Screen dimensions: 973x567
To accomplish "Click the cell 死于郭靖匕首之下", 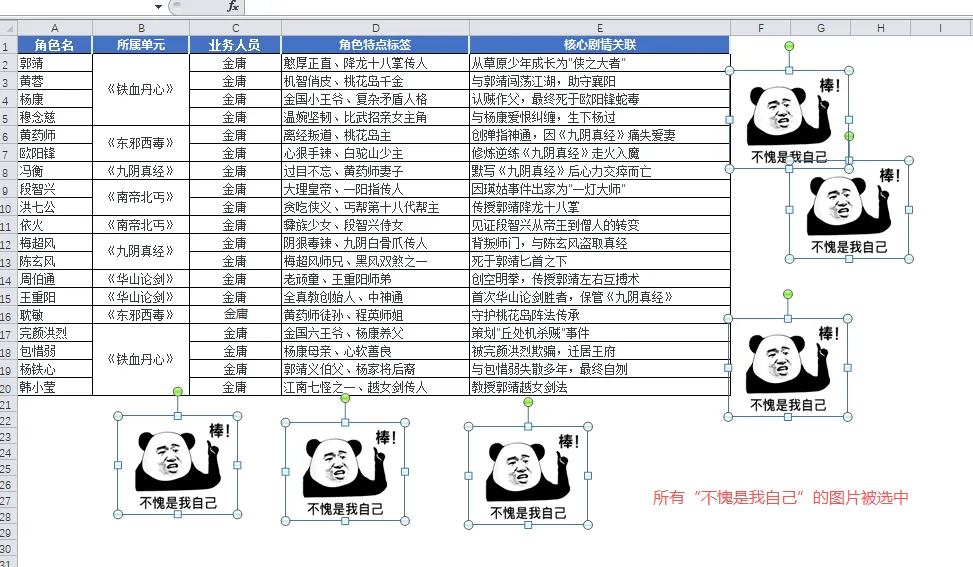I will point(599,261).
